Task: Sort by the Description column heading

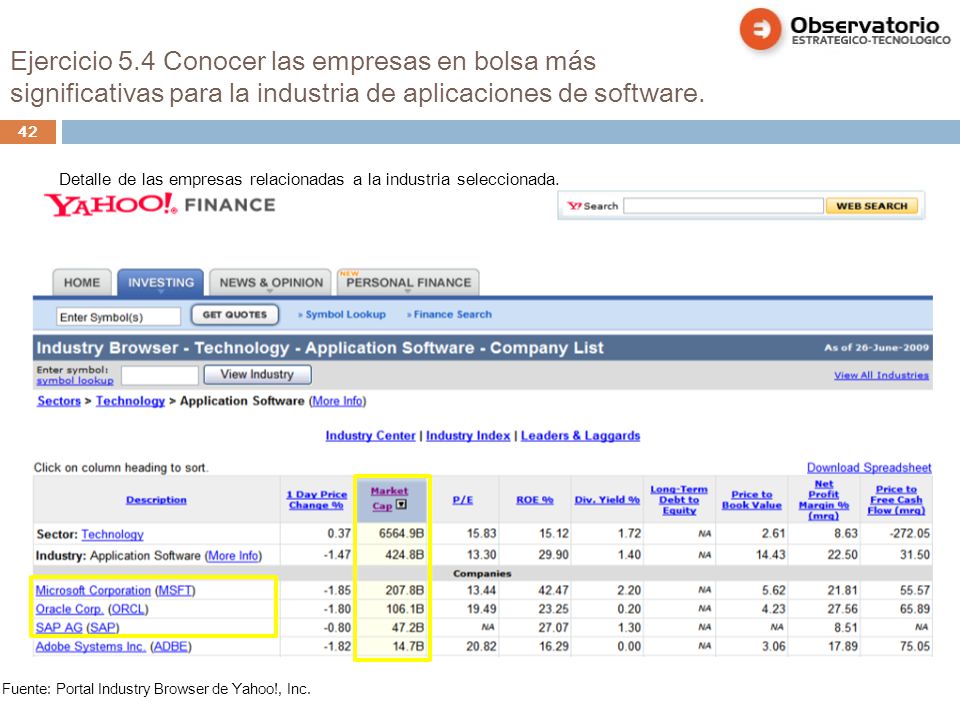Action: [x=156, y=500]
